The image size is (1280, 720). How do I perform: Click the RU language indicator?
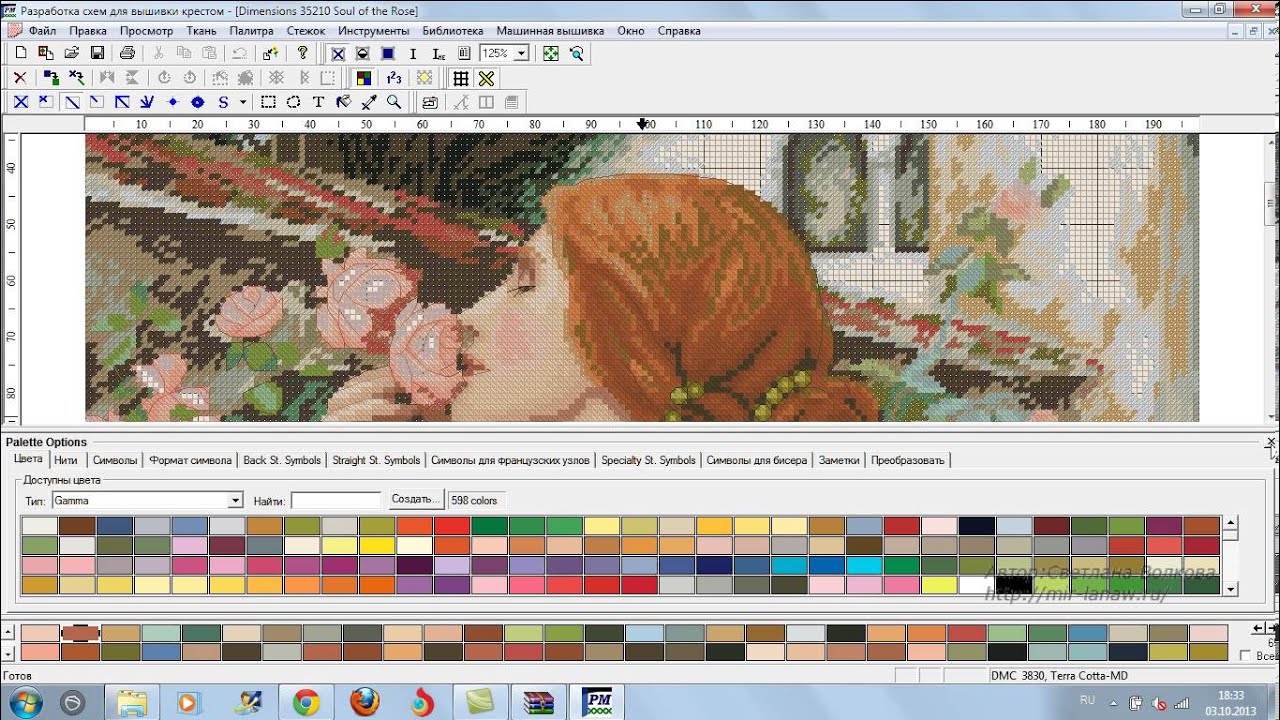click(x=1087, y=700)
